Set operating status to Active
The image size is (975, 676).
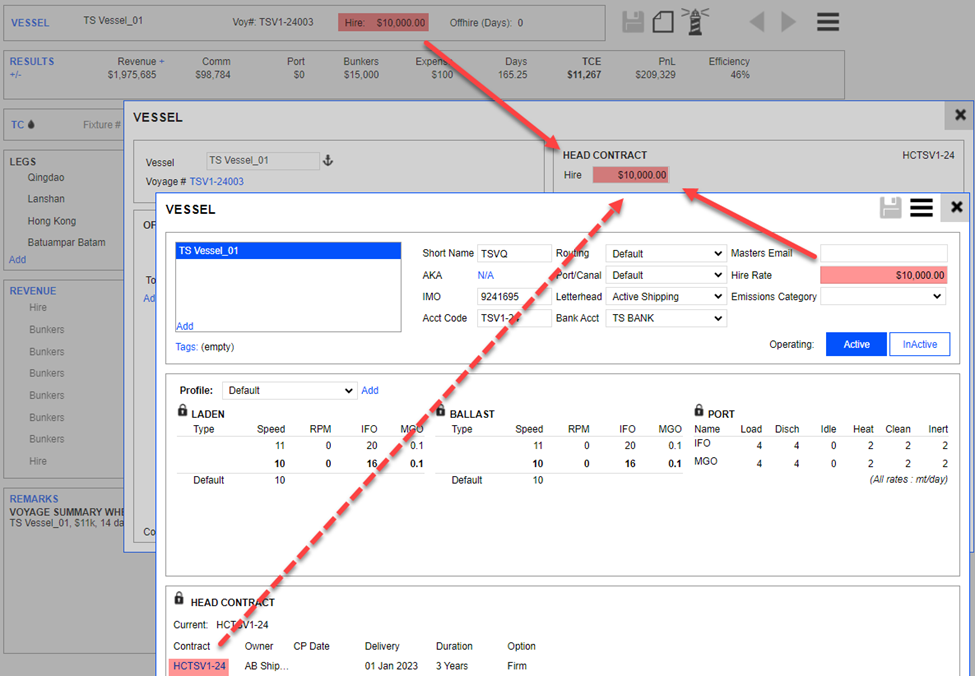click(856, 344)
